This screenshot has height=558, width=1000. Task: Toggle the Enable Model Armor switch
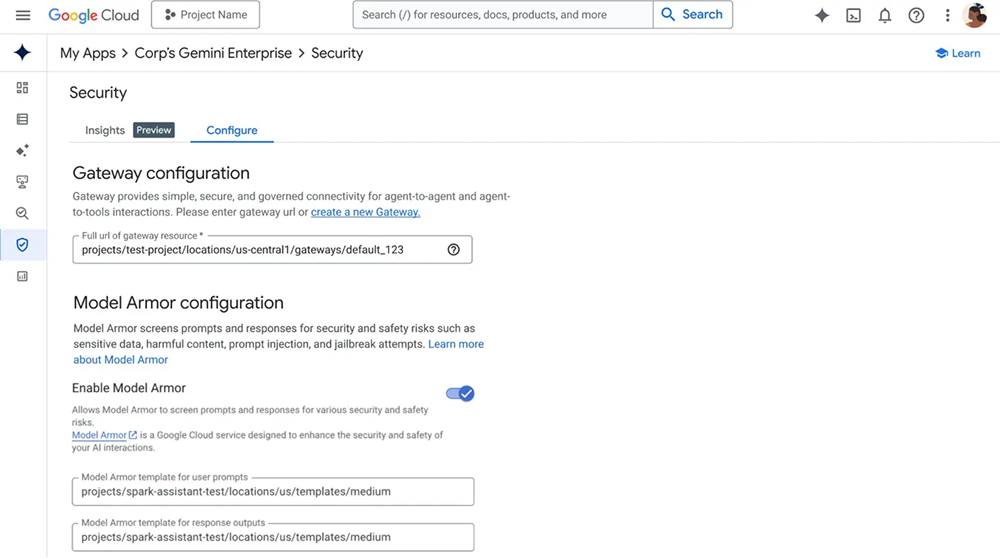(x=460, y=393)
